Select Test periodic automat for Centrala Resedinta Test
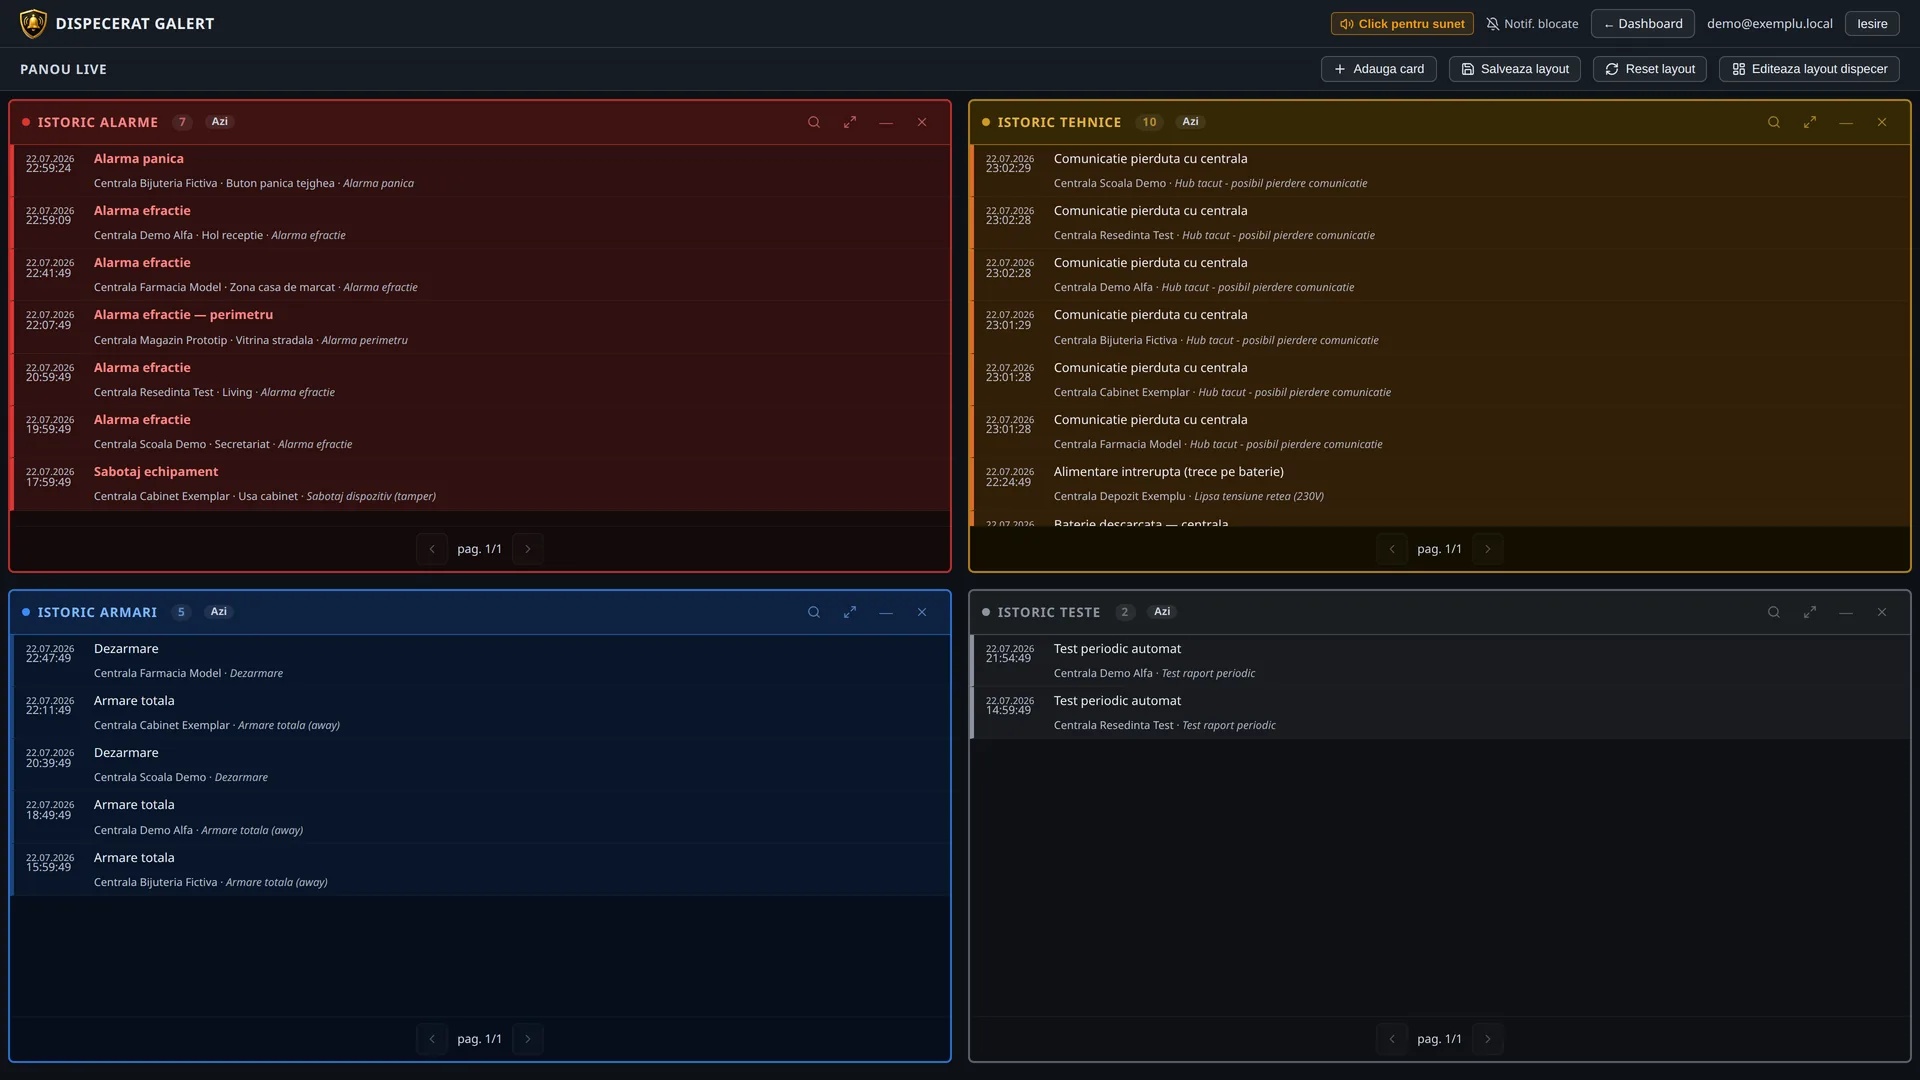Viewport: 1920px width, 1080px height. [1441, 713]
